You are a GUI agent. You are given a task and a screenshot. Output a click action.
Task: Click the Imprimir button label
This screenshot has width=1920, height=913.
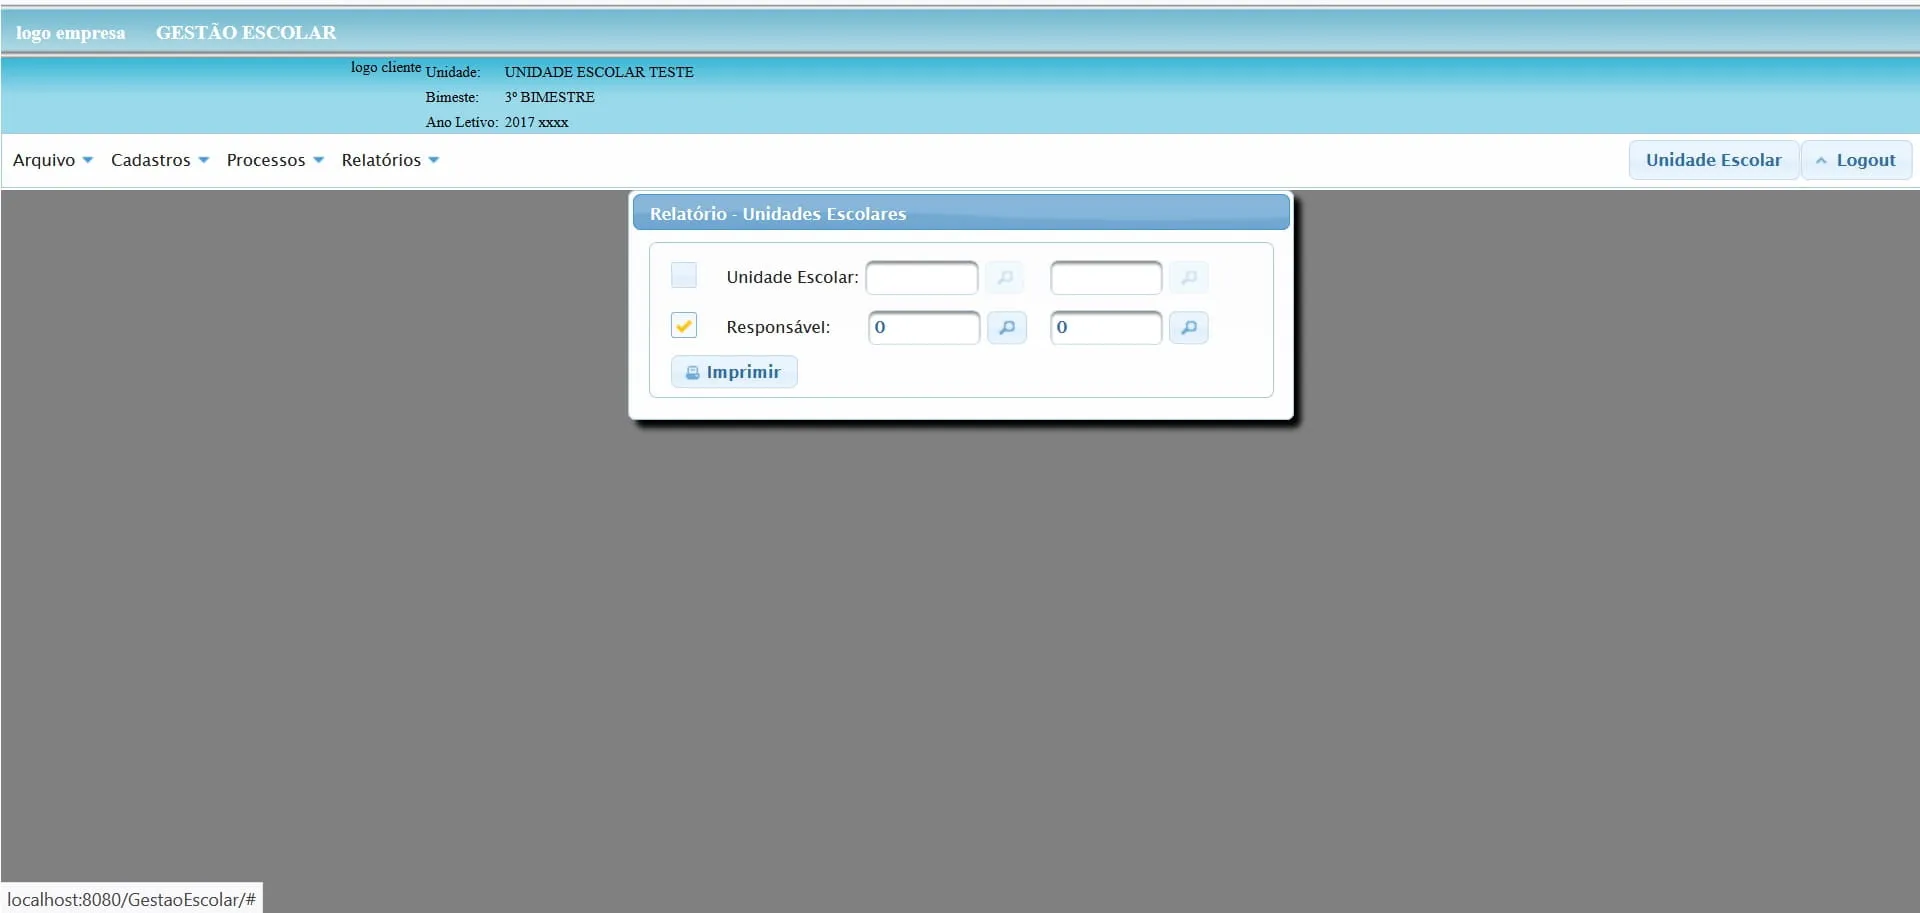click(x=743, y=372)
